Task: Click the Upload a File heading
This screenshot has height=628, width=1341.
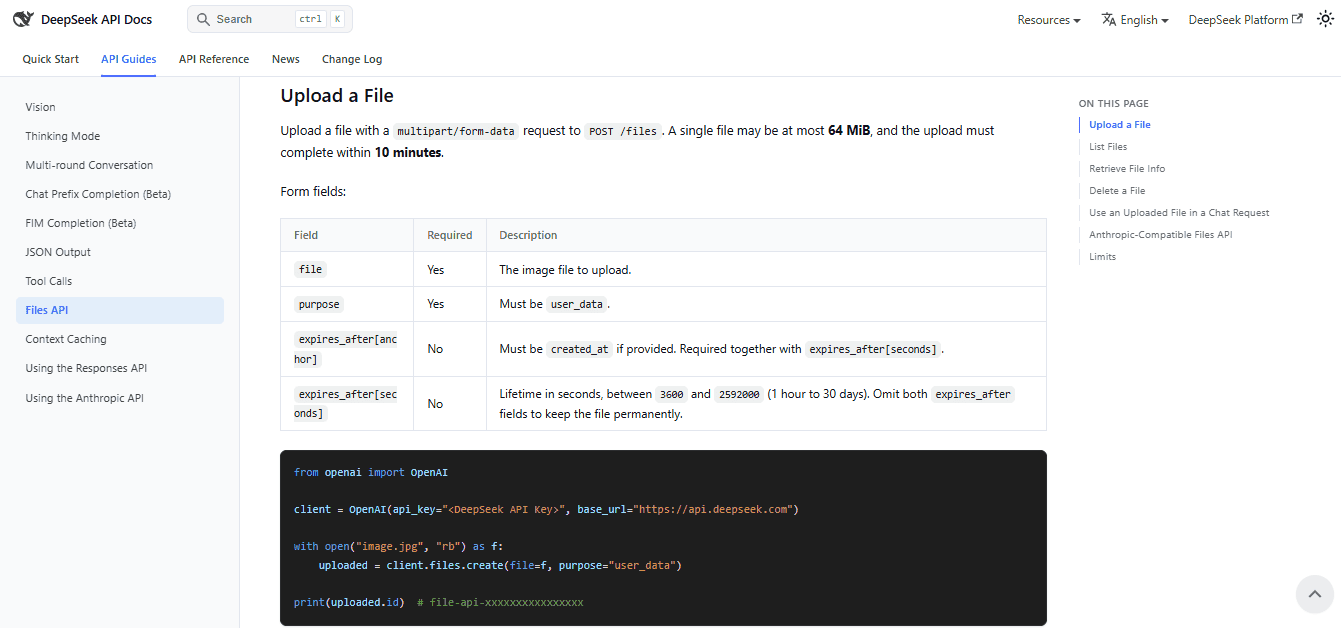Action: coord(337,96)
